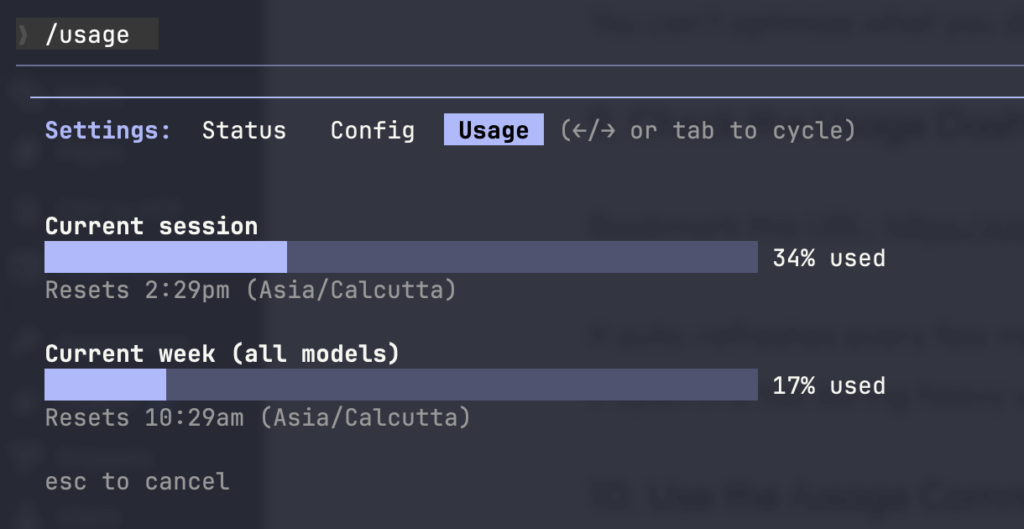The width and height of the screenshot is (1024, 529).
Task: Click the "Resets 2:29pm" session reset text
Action: (250, 290)
